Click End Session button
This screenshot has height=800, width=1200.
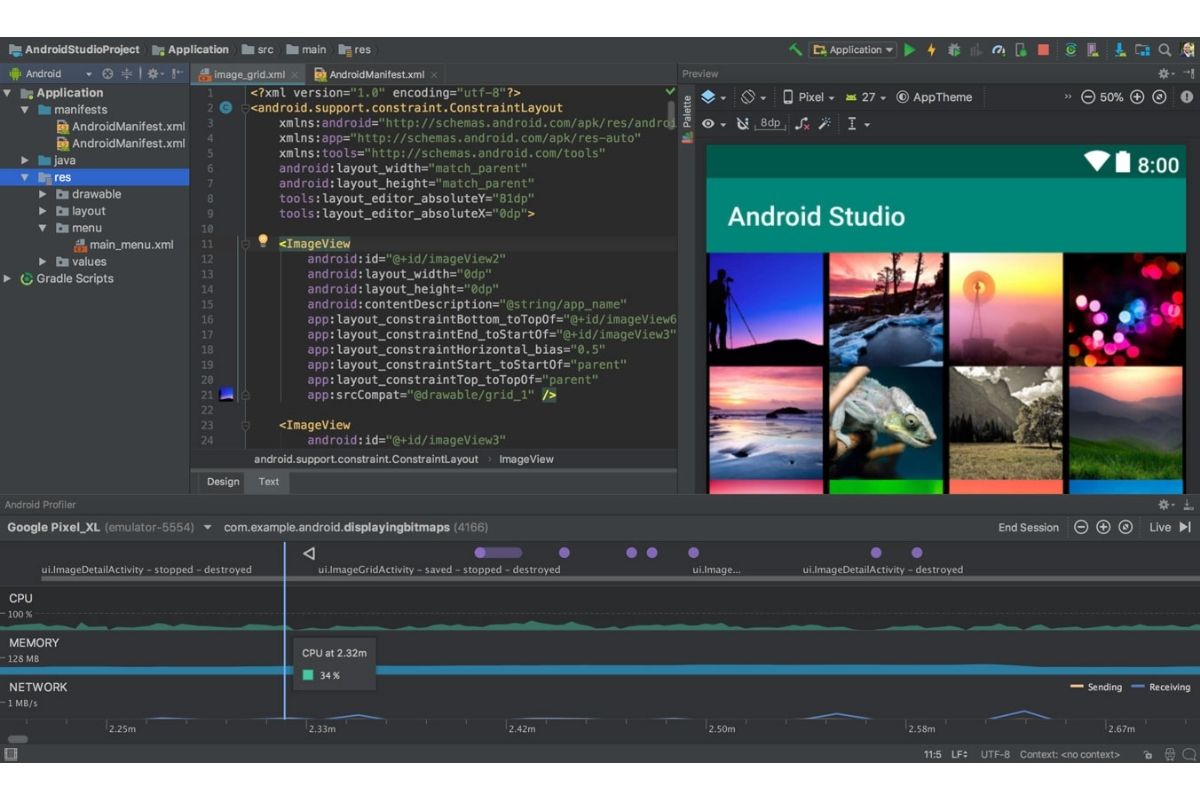click(1028, 527)
